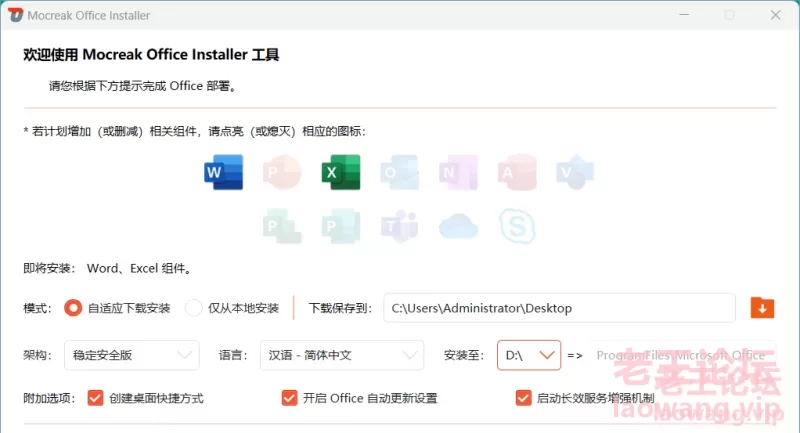Screen dimensions: 800x433
Task: Open the 架构 稳定安全版 dropdown
Action: point(132,355)
